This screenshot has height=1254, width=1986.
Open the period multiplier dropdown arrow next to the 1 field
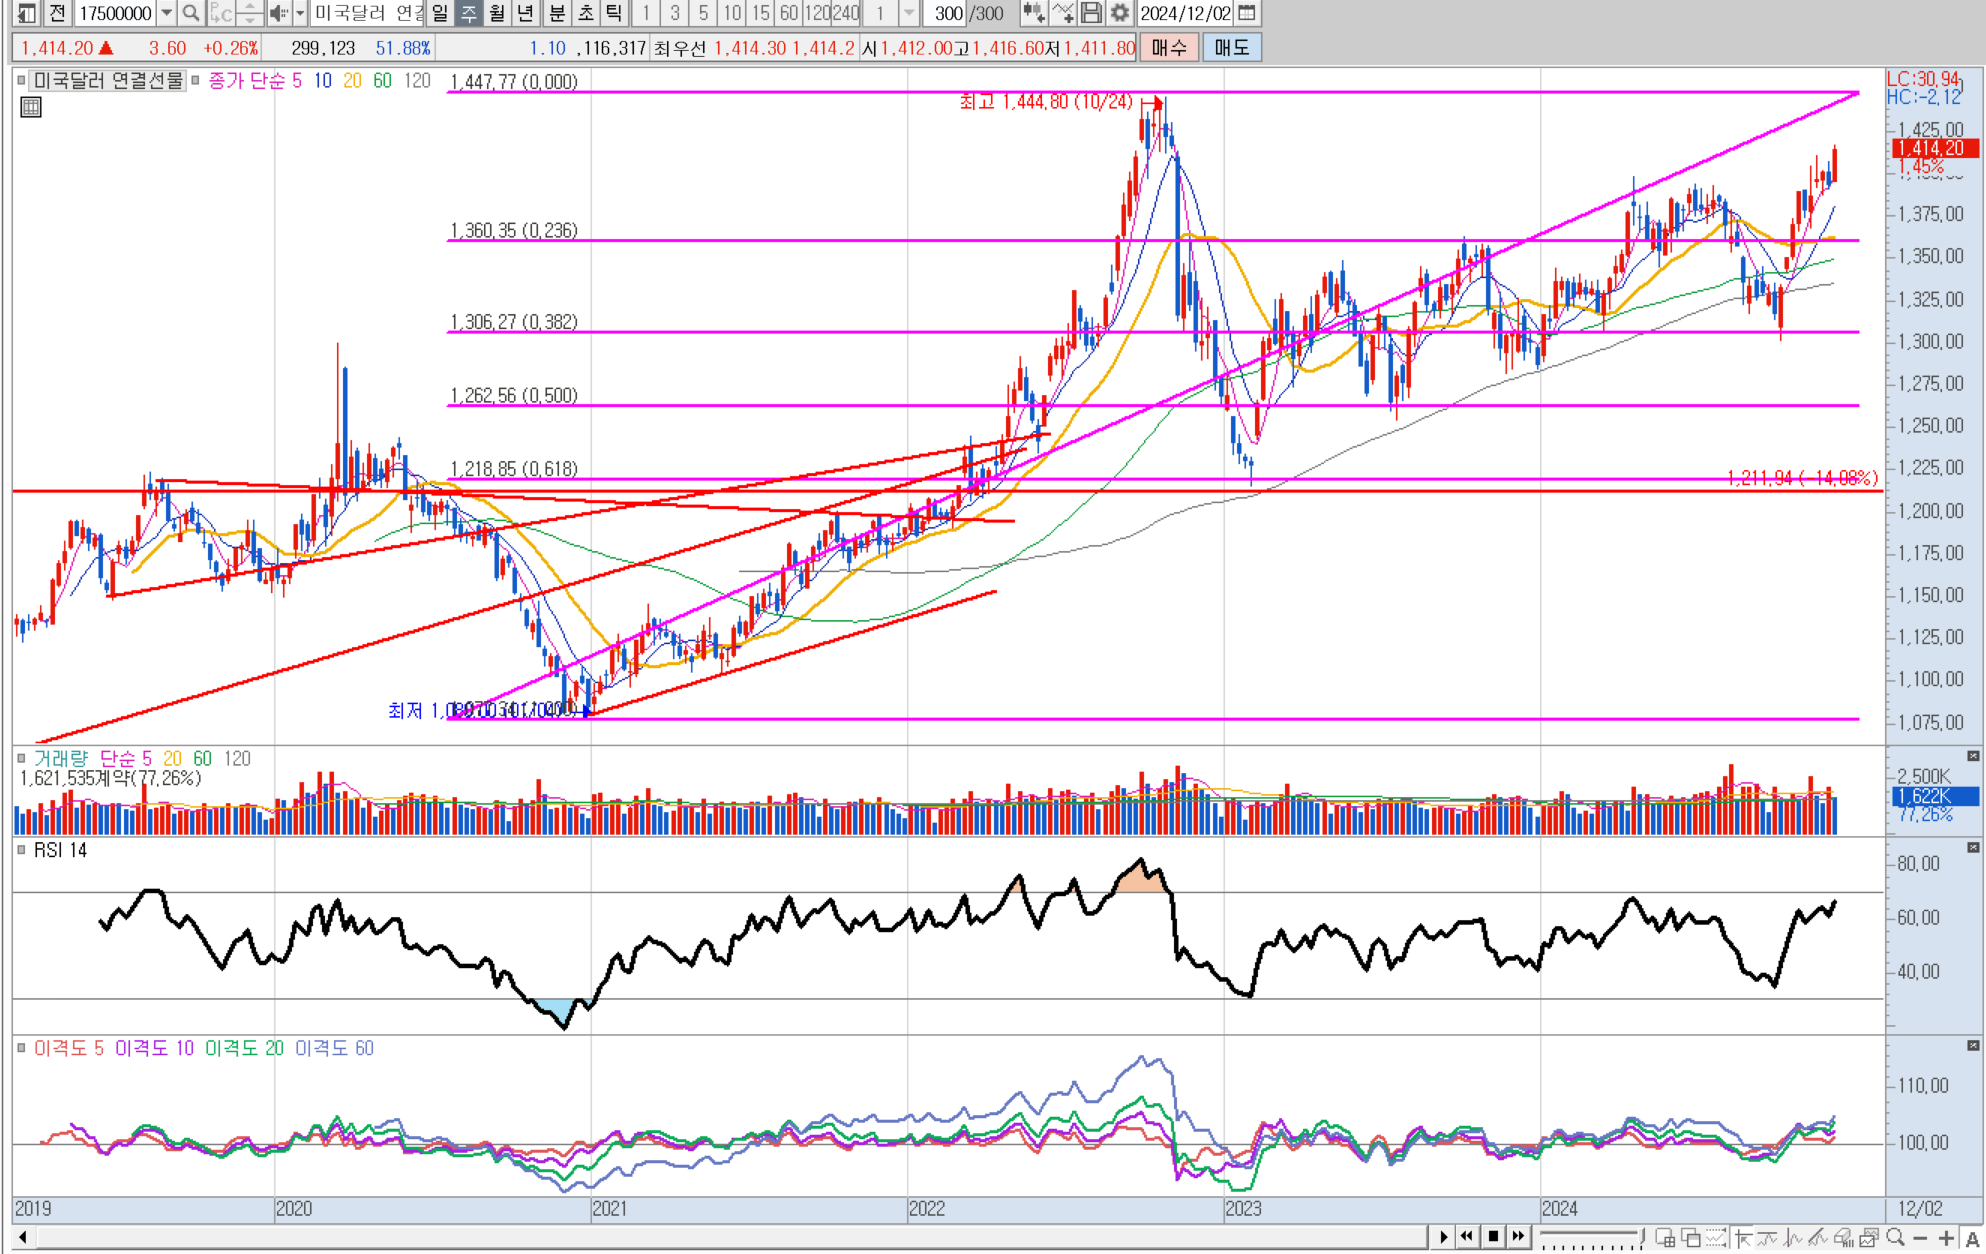pyautogui.click(x=908, y=13)
